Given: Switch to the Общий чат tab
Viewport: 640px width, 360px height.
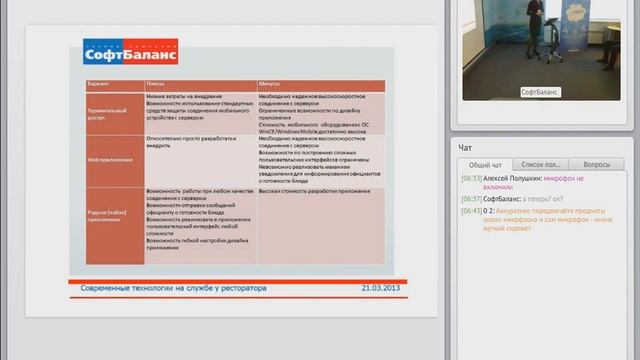Looking at the screenshot, I should coord(485,165).
